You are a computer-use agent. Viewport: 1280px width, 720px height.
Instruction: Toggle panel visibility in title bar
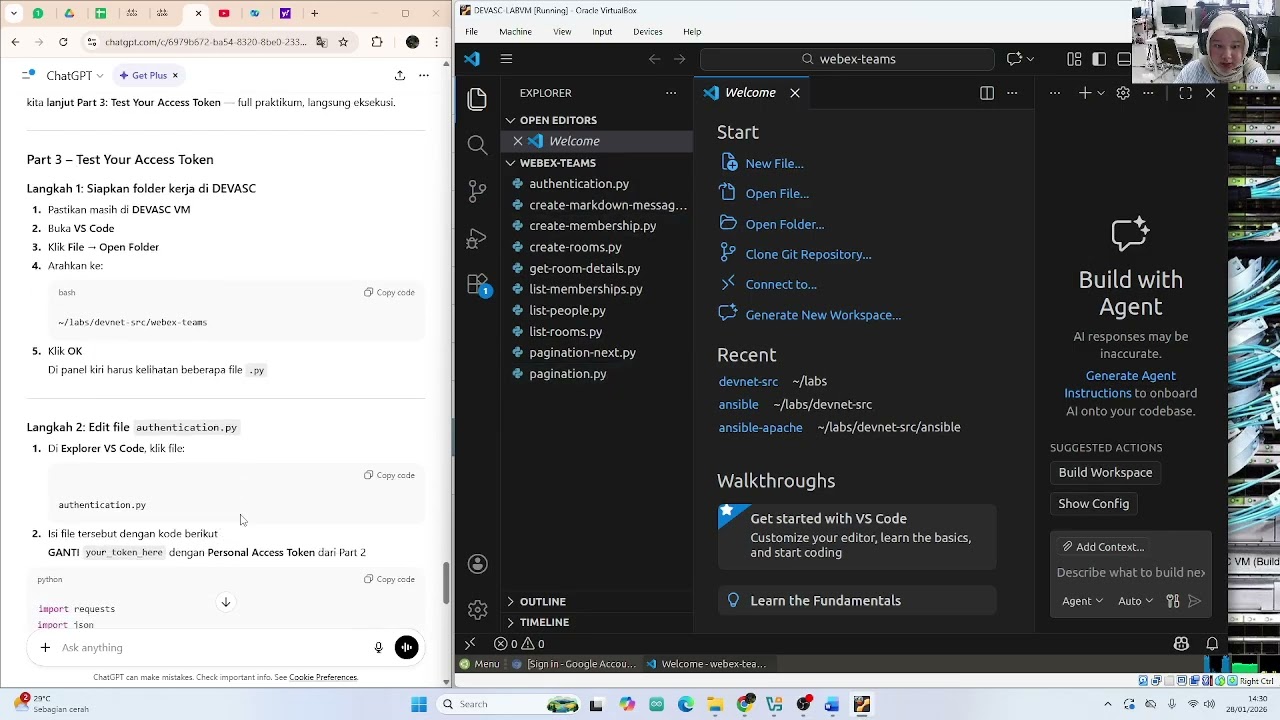pyautogui.click(x=1124, y=59)
